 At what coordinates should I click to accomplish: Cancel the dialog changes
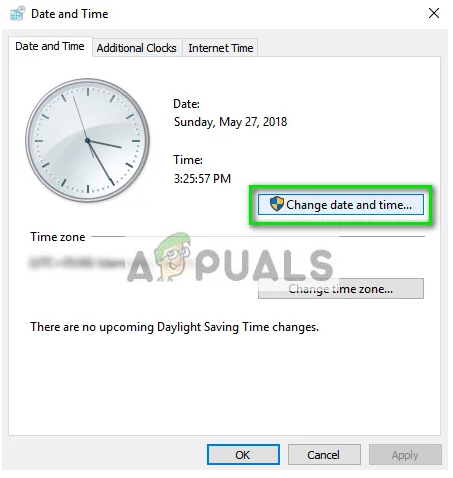(324, 455)
